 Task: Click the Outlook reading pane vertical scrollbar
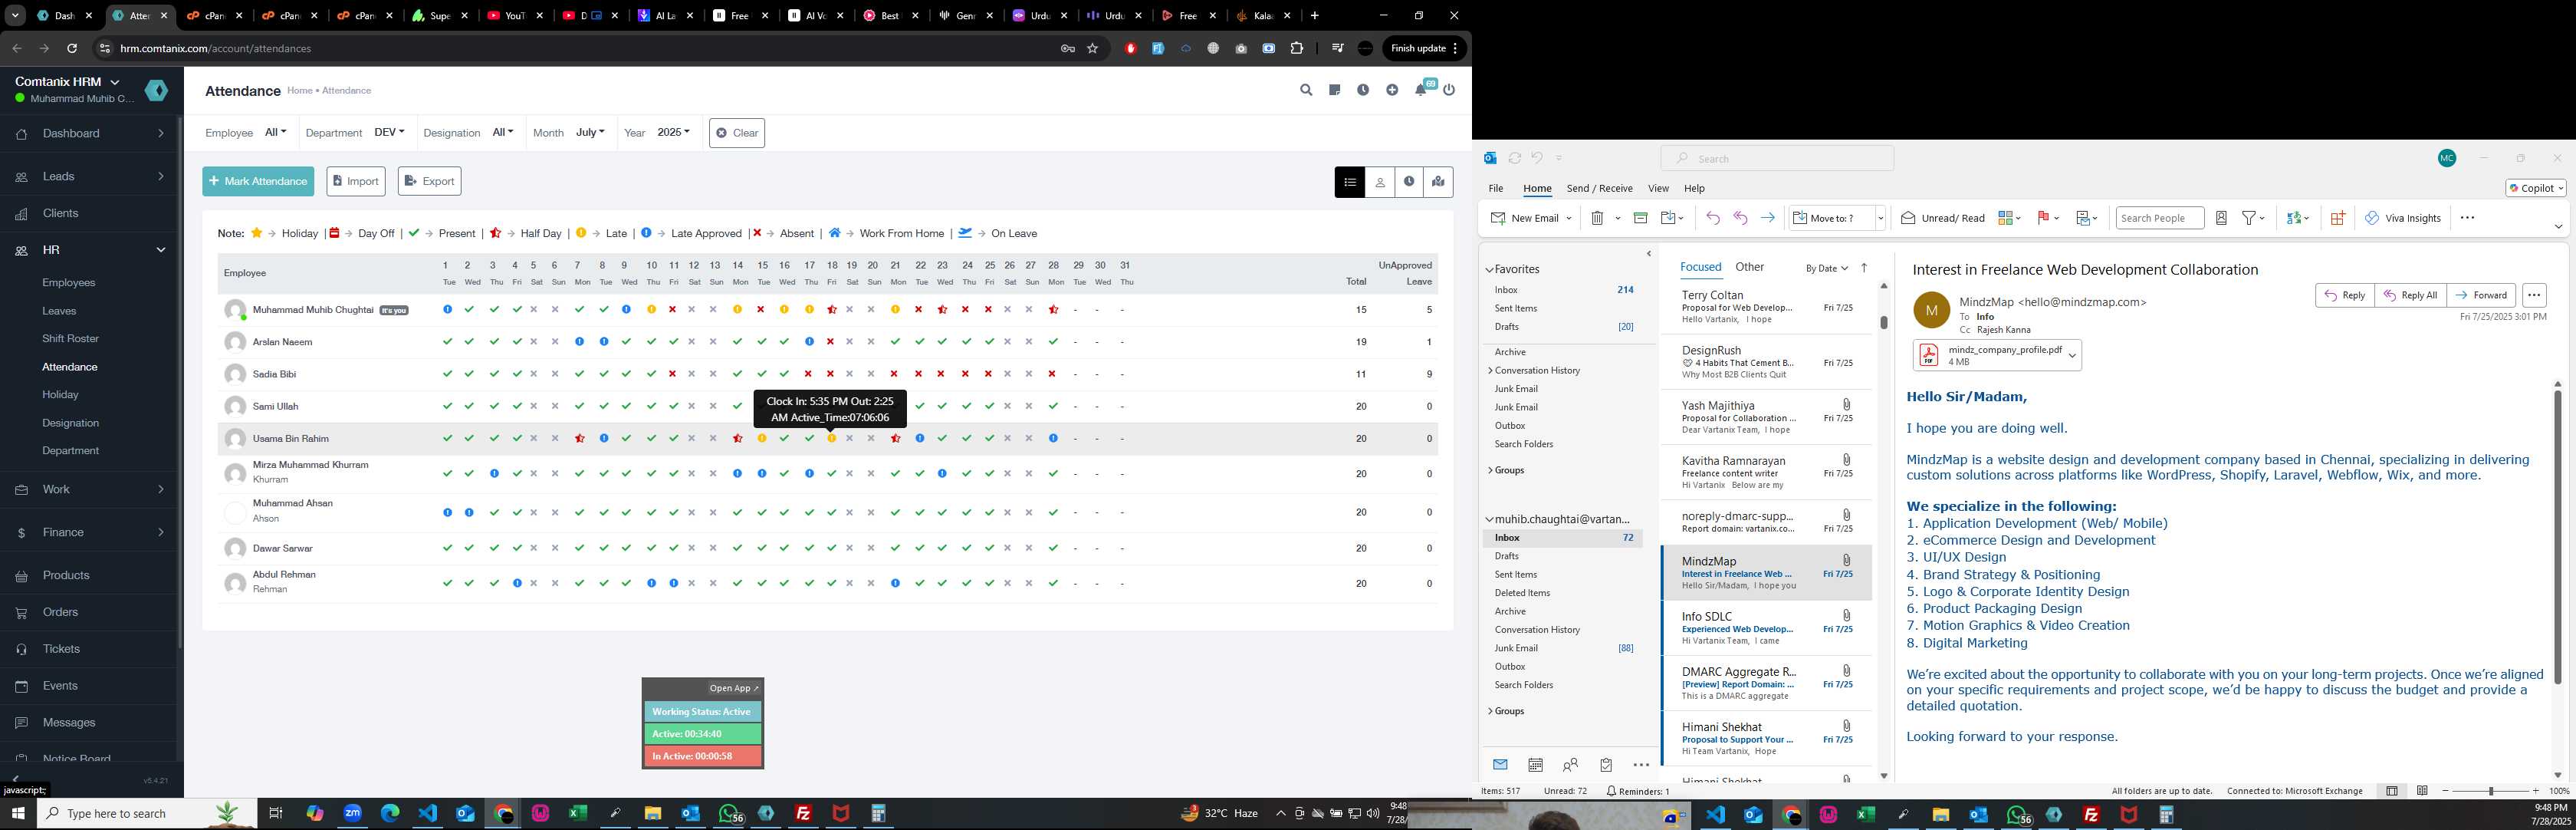click(2557, 538)
